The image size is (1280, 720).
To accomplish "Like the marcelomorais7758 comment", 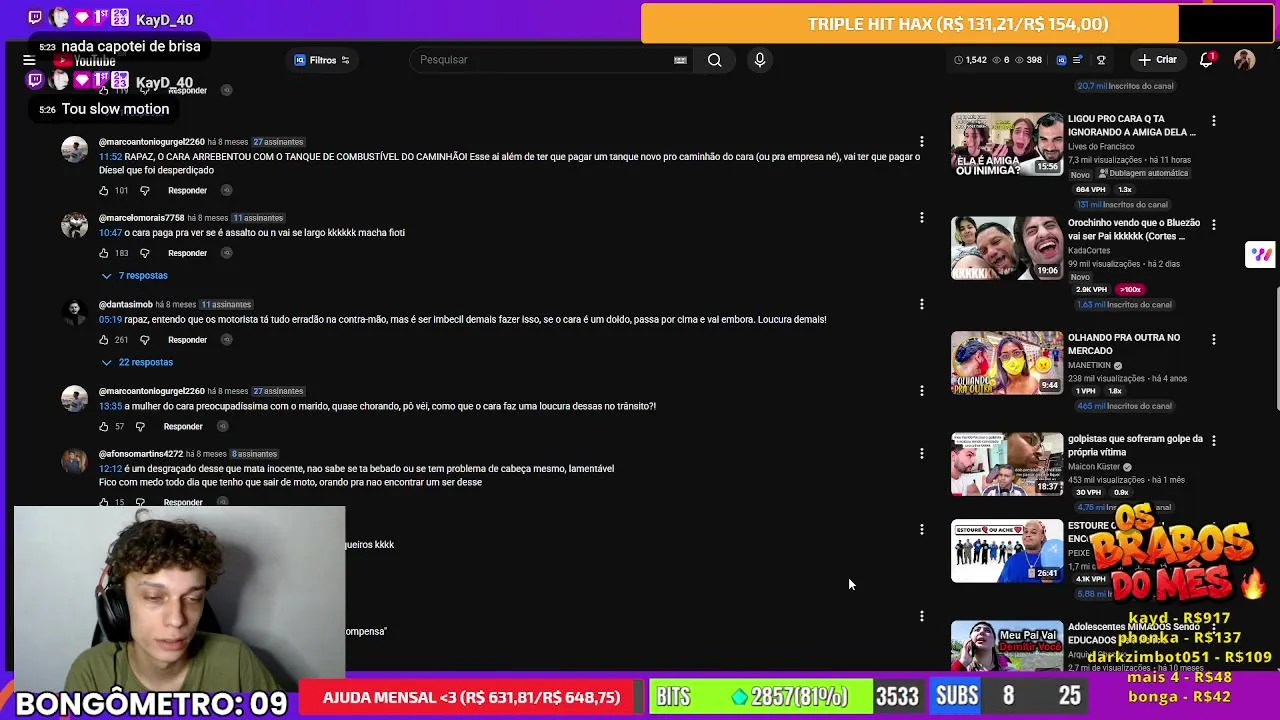I will pyautogui.click(x=104, y=253).
